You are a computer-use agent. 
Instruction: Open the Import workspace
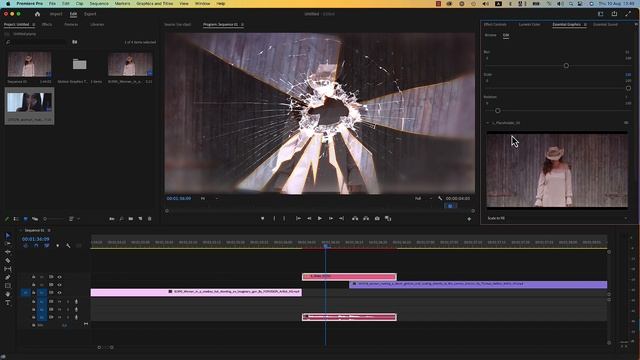pyautogui.click(x=56, y=14)
